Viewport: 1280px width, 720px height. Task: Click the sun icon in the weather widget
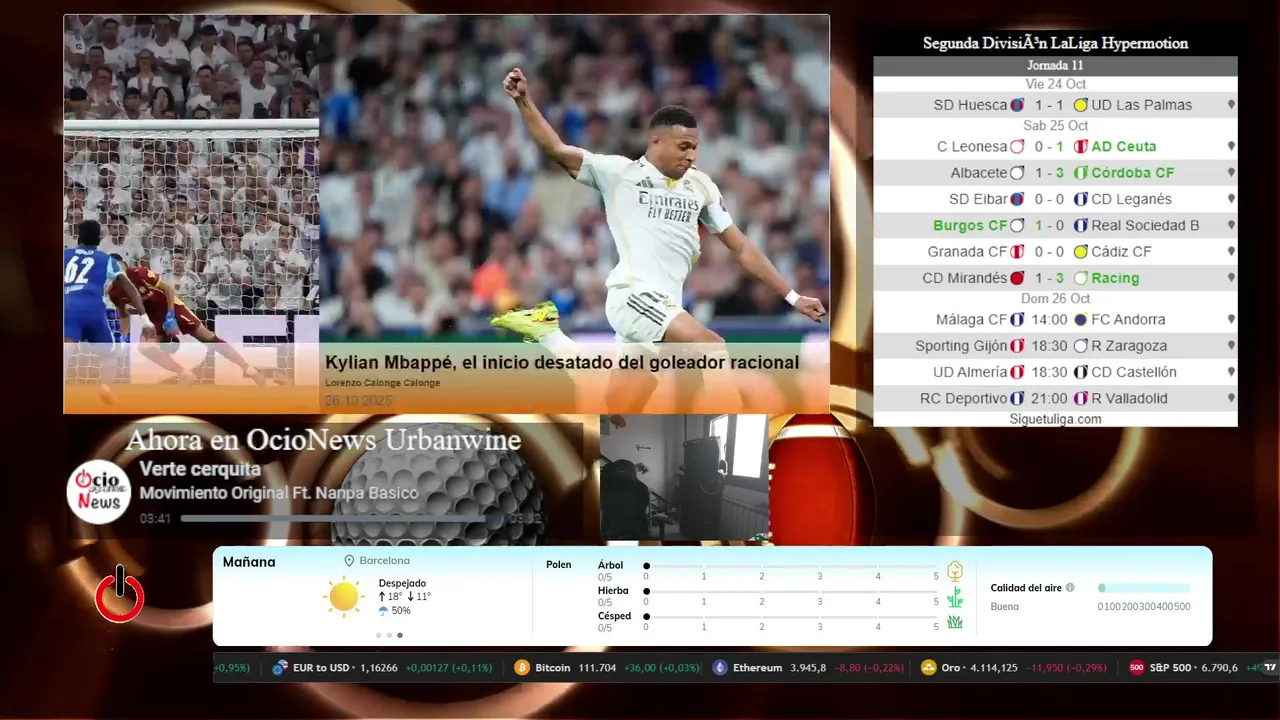tap(343, 597)
